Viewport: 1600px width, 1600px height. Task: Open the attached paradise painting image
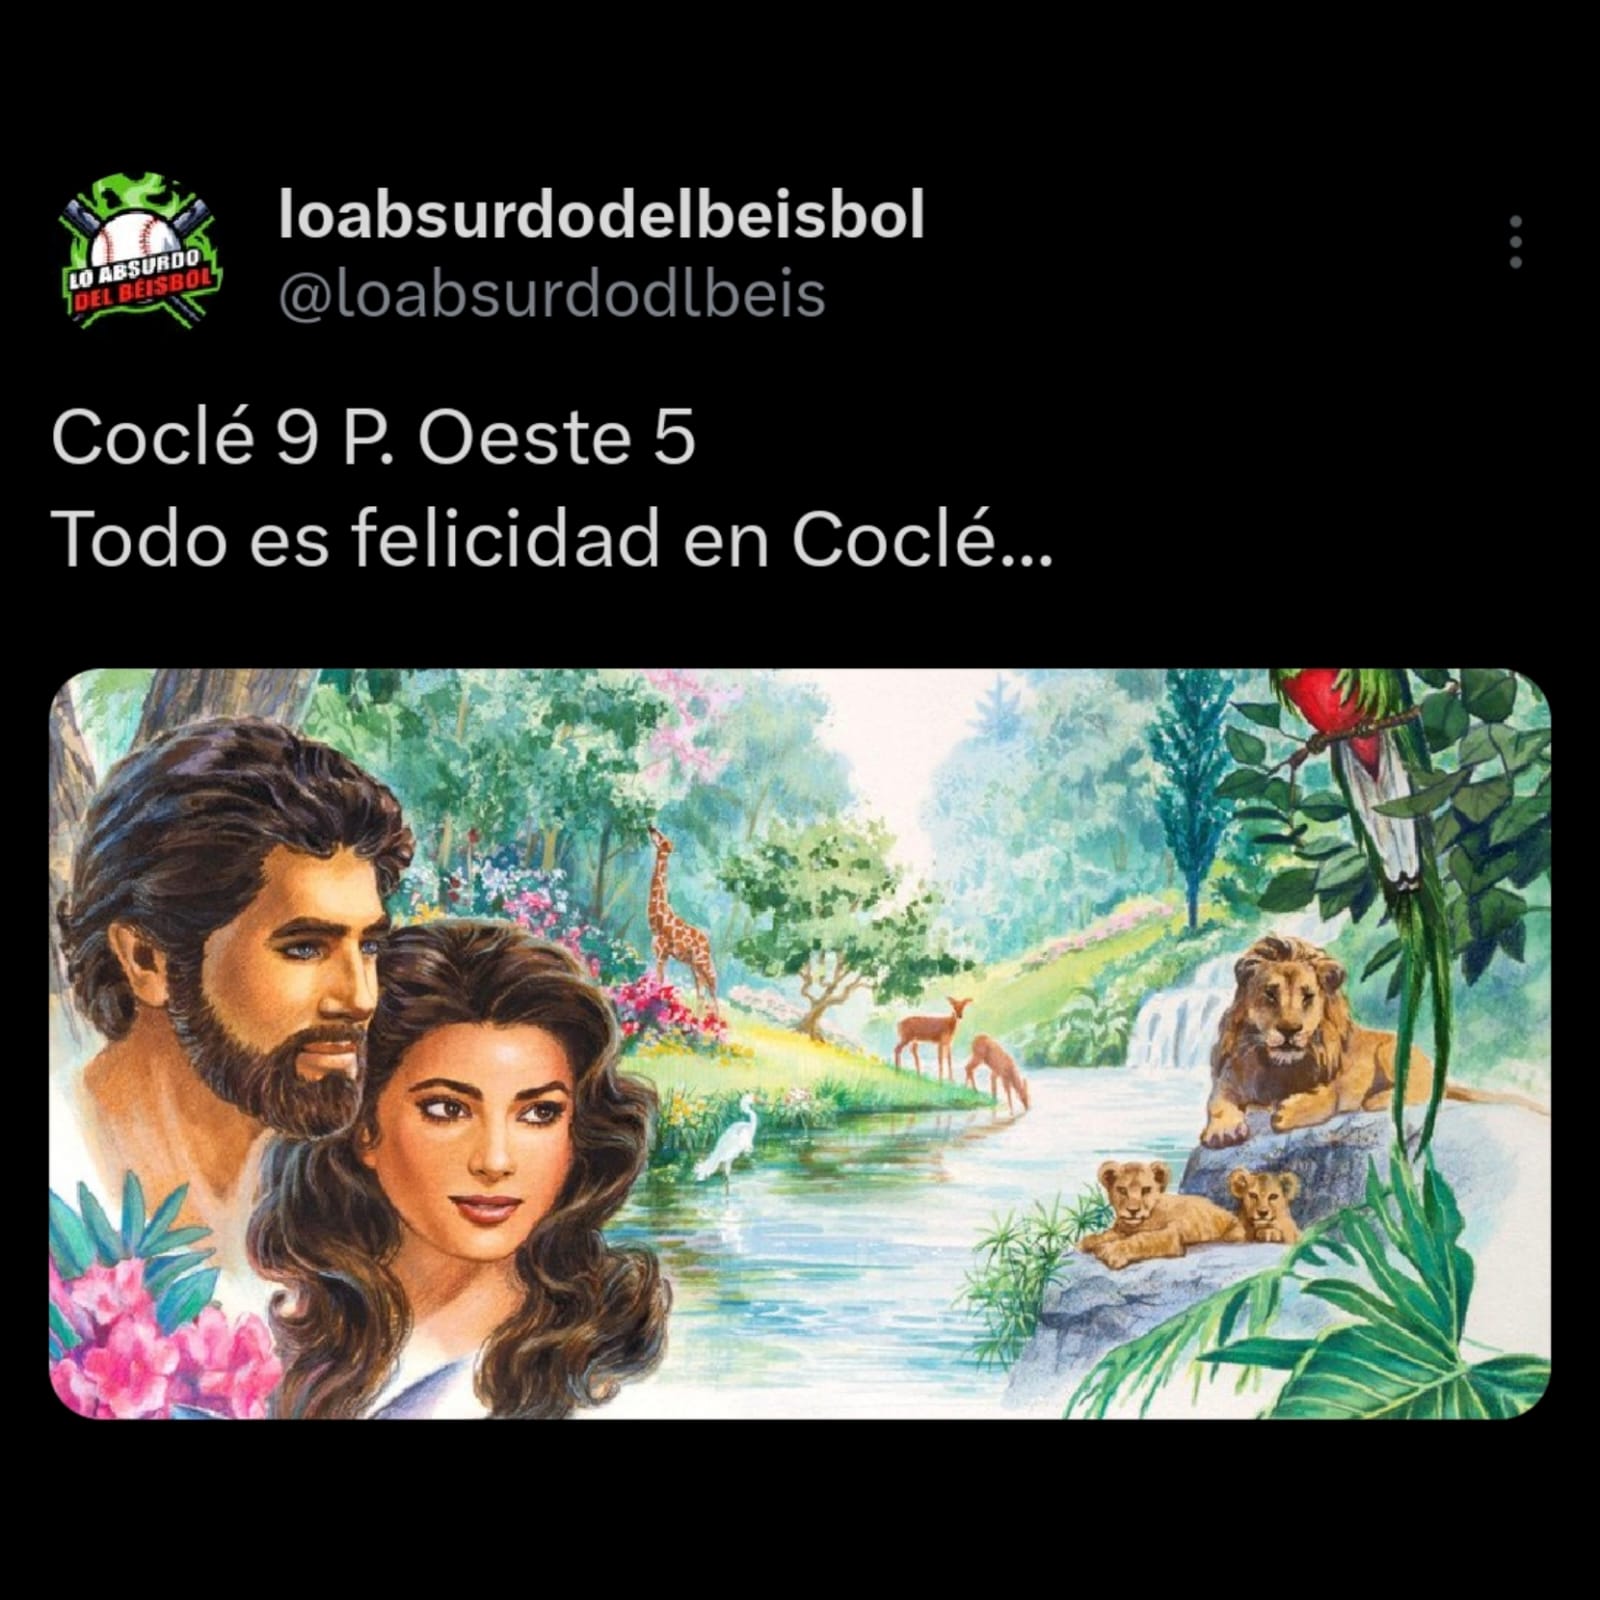pyautogui.click(x=800, y=1043)
